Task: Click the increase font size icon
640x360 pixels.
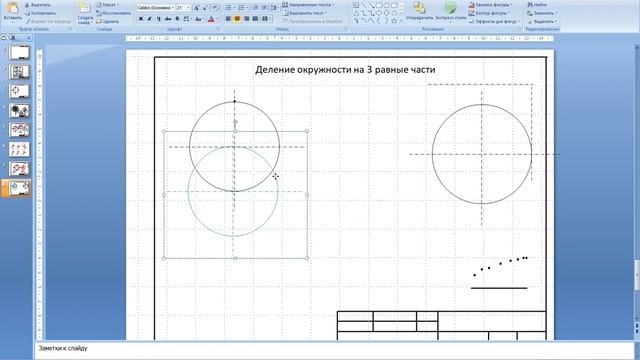Action: [x=197, y=8]
